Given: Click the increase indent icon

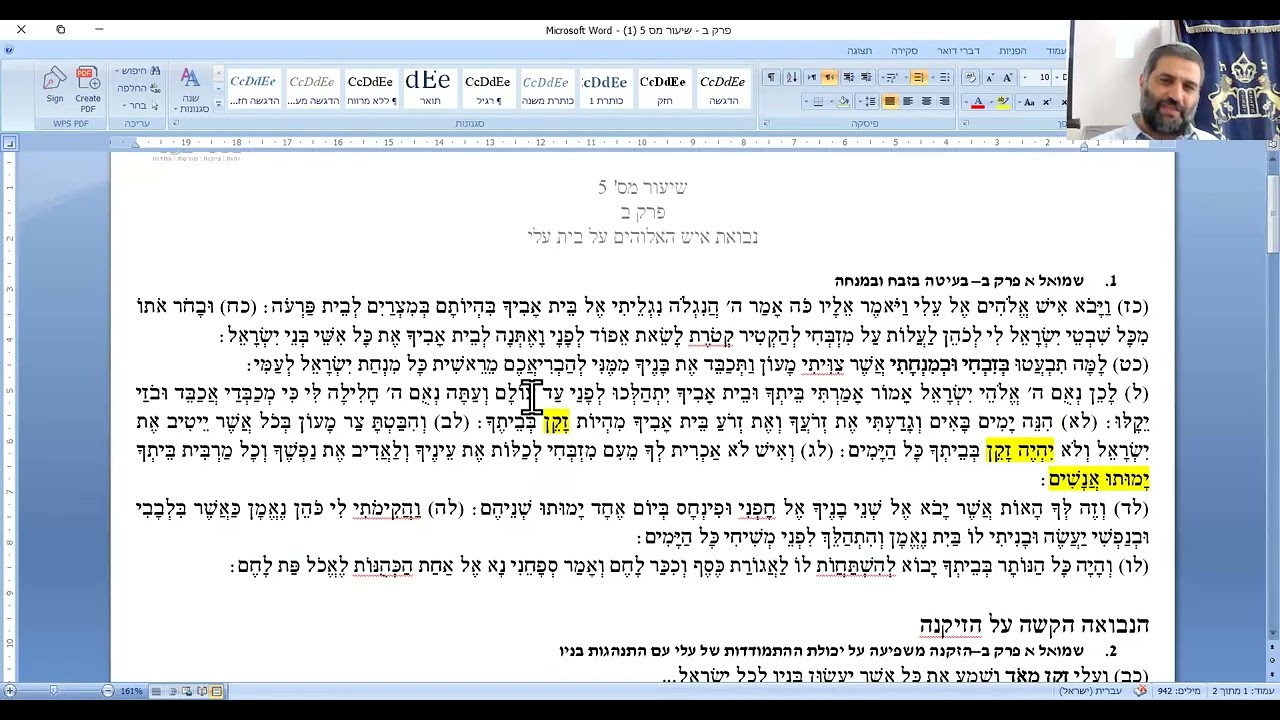Looking at the screenshot, I should (x=848, y=77).
